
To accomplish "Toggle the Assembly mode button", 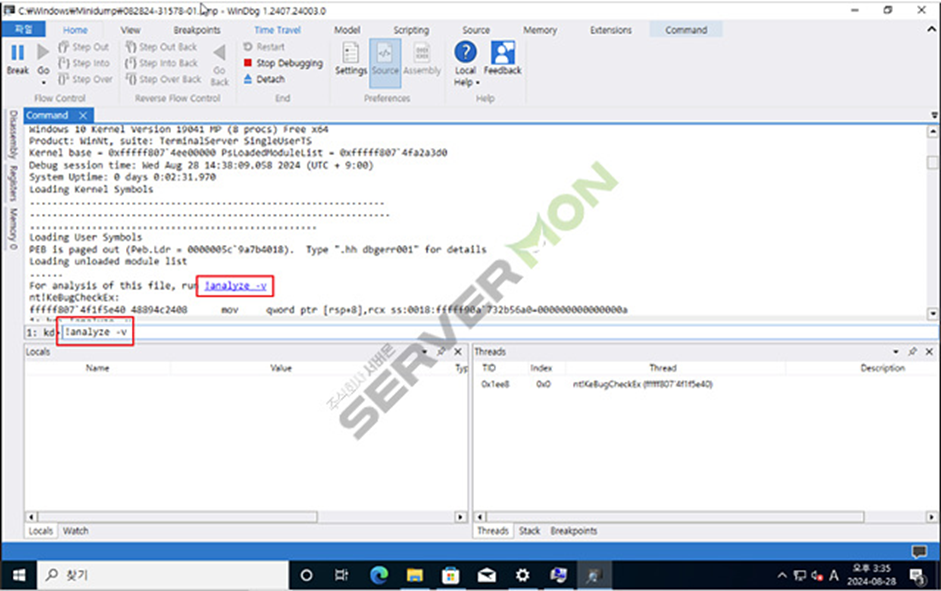I will [422, 59].
